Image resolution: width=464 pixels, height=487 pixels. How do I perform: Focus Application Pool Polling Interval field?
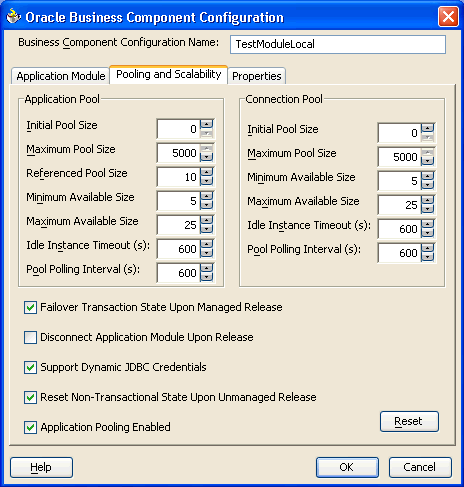coord(179,273)
